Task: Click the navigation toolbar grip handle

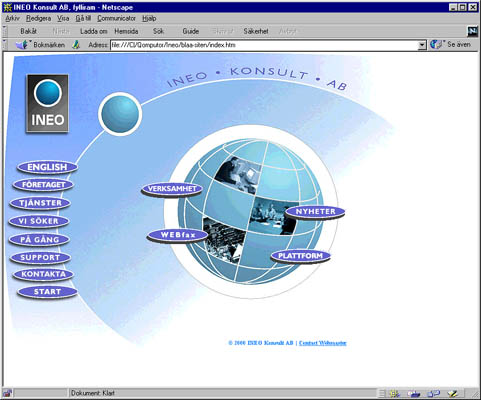Action: pyautogui.click(x=5, y=31)
